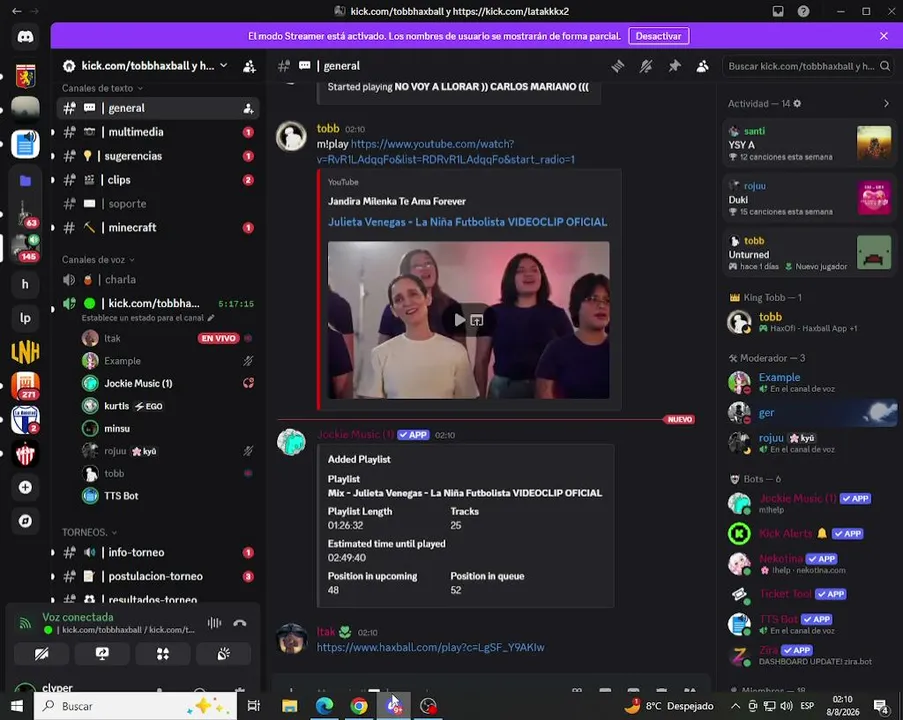This screenshot has height=720, width=903.
Task: Expand threads arrow beside multimedia channel
Action: point(52,132)
